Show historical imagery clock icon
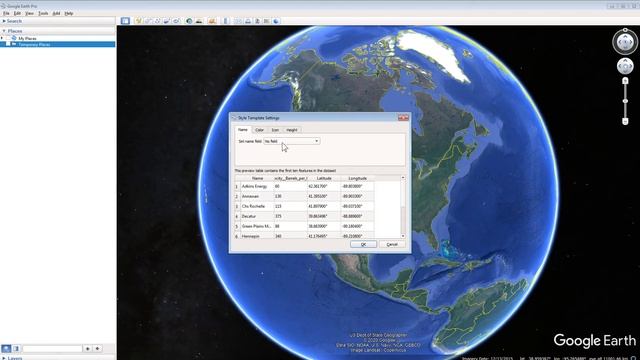This screenshot has width=640, height=360. tap(189, 21)
